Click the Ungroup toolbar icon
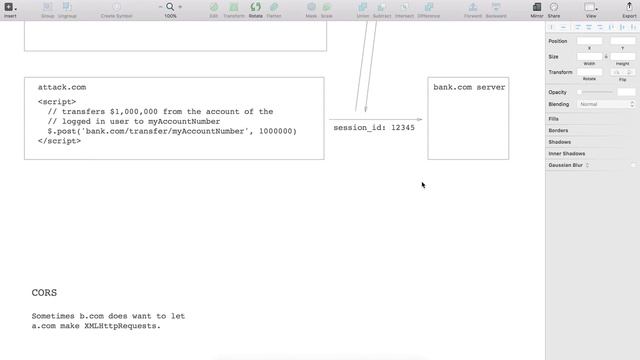Image resolution: width=640 pixels, height=360 pixels. tap(67, 7)
